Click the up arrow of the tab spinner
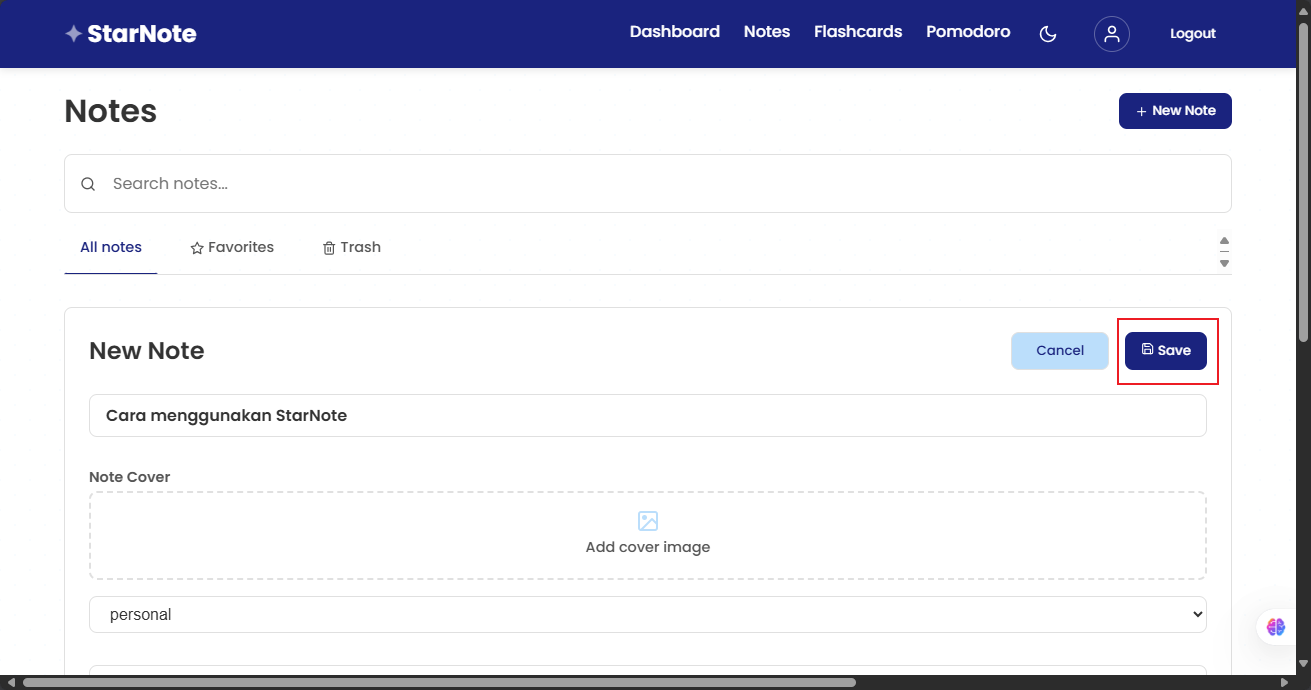Image resolution: width=1311 pixels, height=690 pixels. tap(1224, 240)
